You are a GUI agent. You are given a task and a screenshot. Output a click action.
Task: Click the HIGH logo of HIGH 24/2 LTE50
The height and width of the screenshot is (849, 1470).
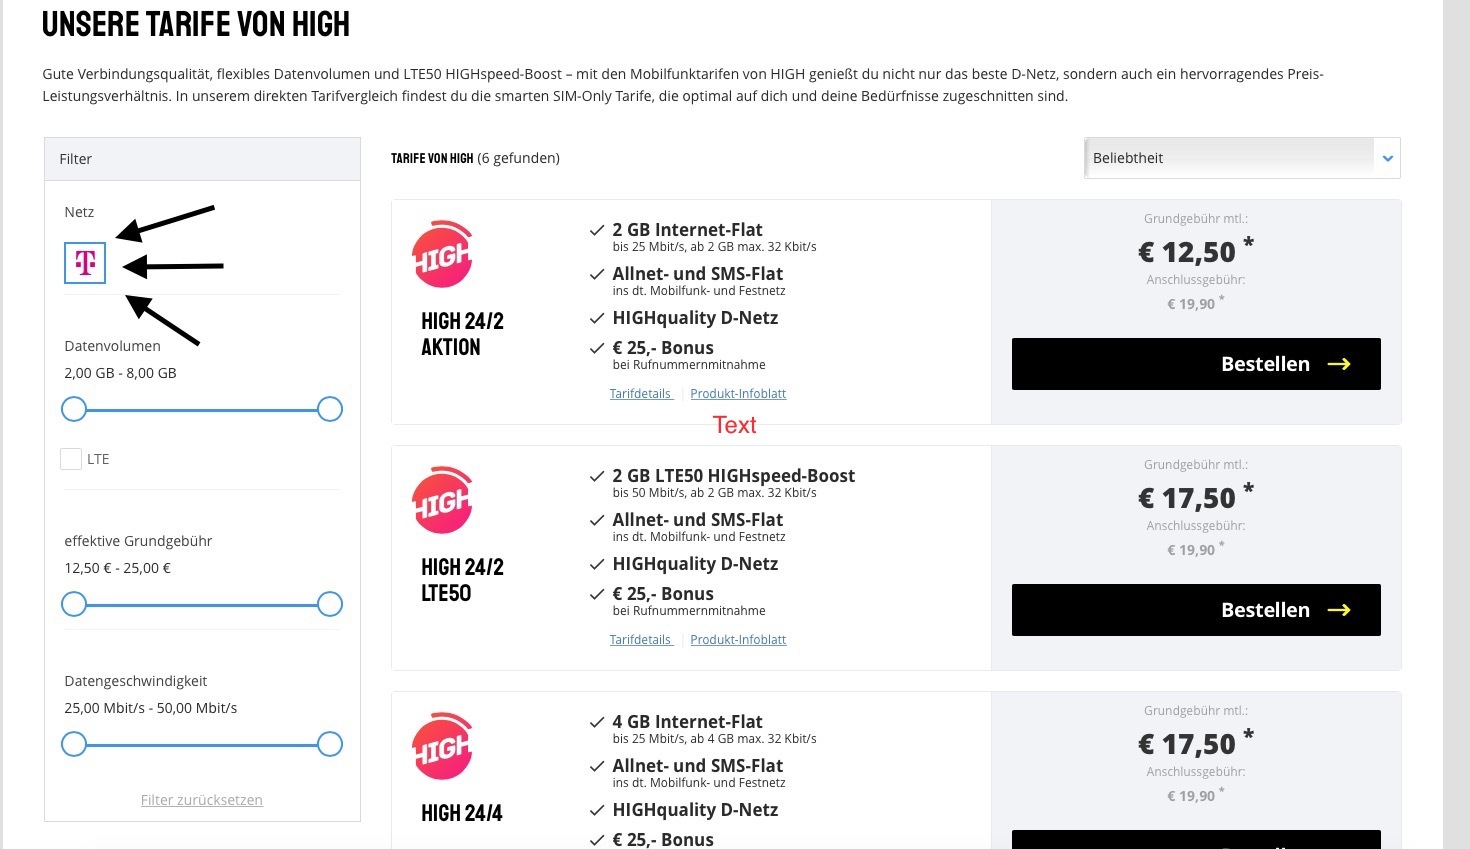[442, 500]
